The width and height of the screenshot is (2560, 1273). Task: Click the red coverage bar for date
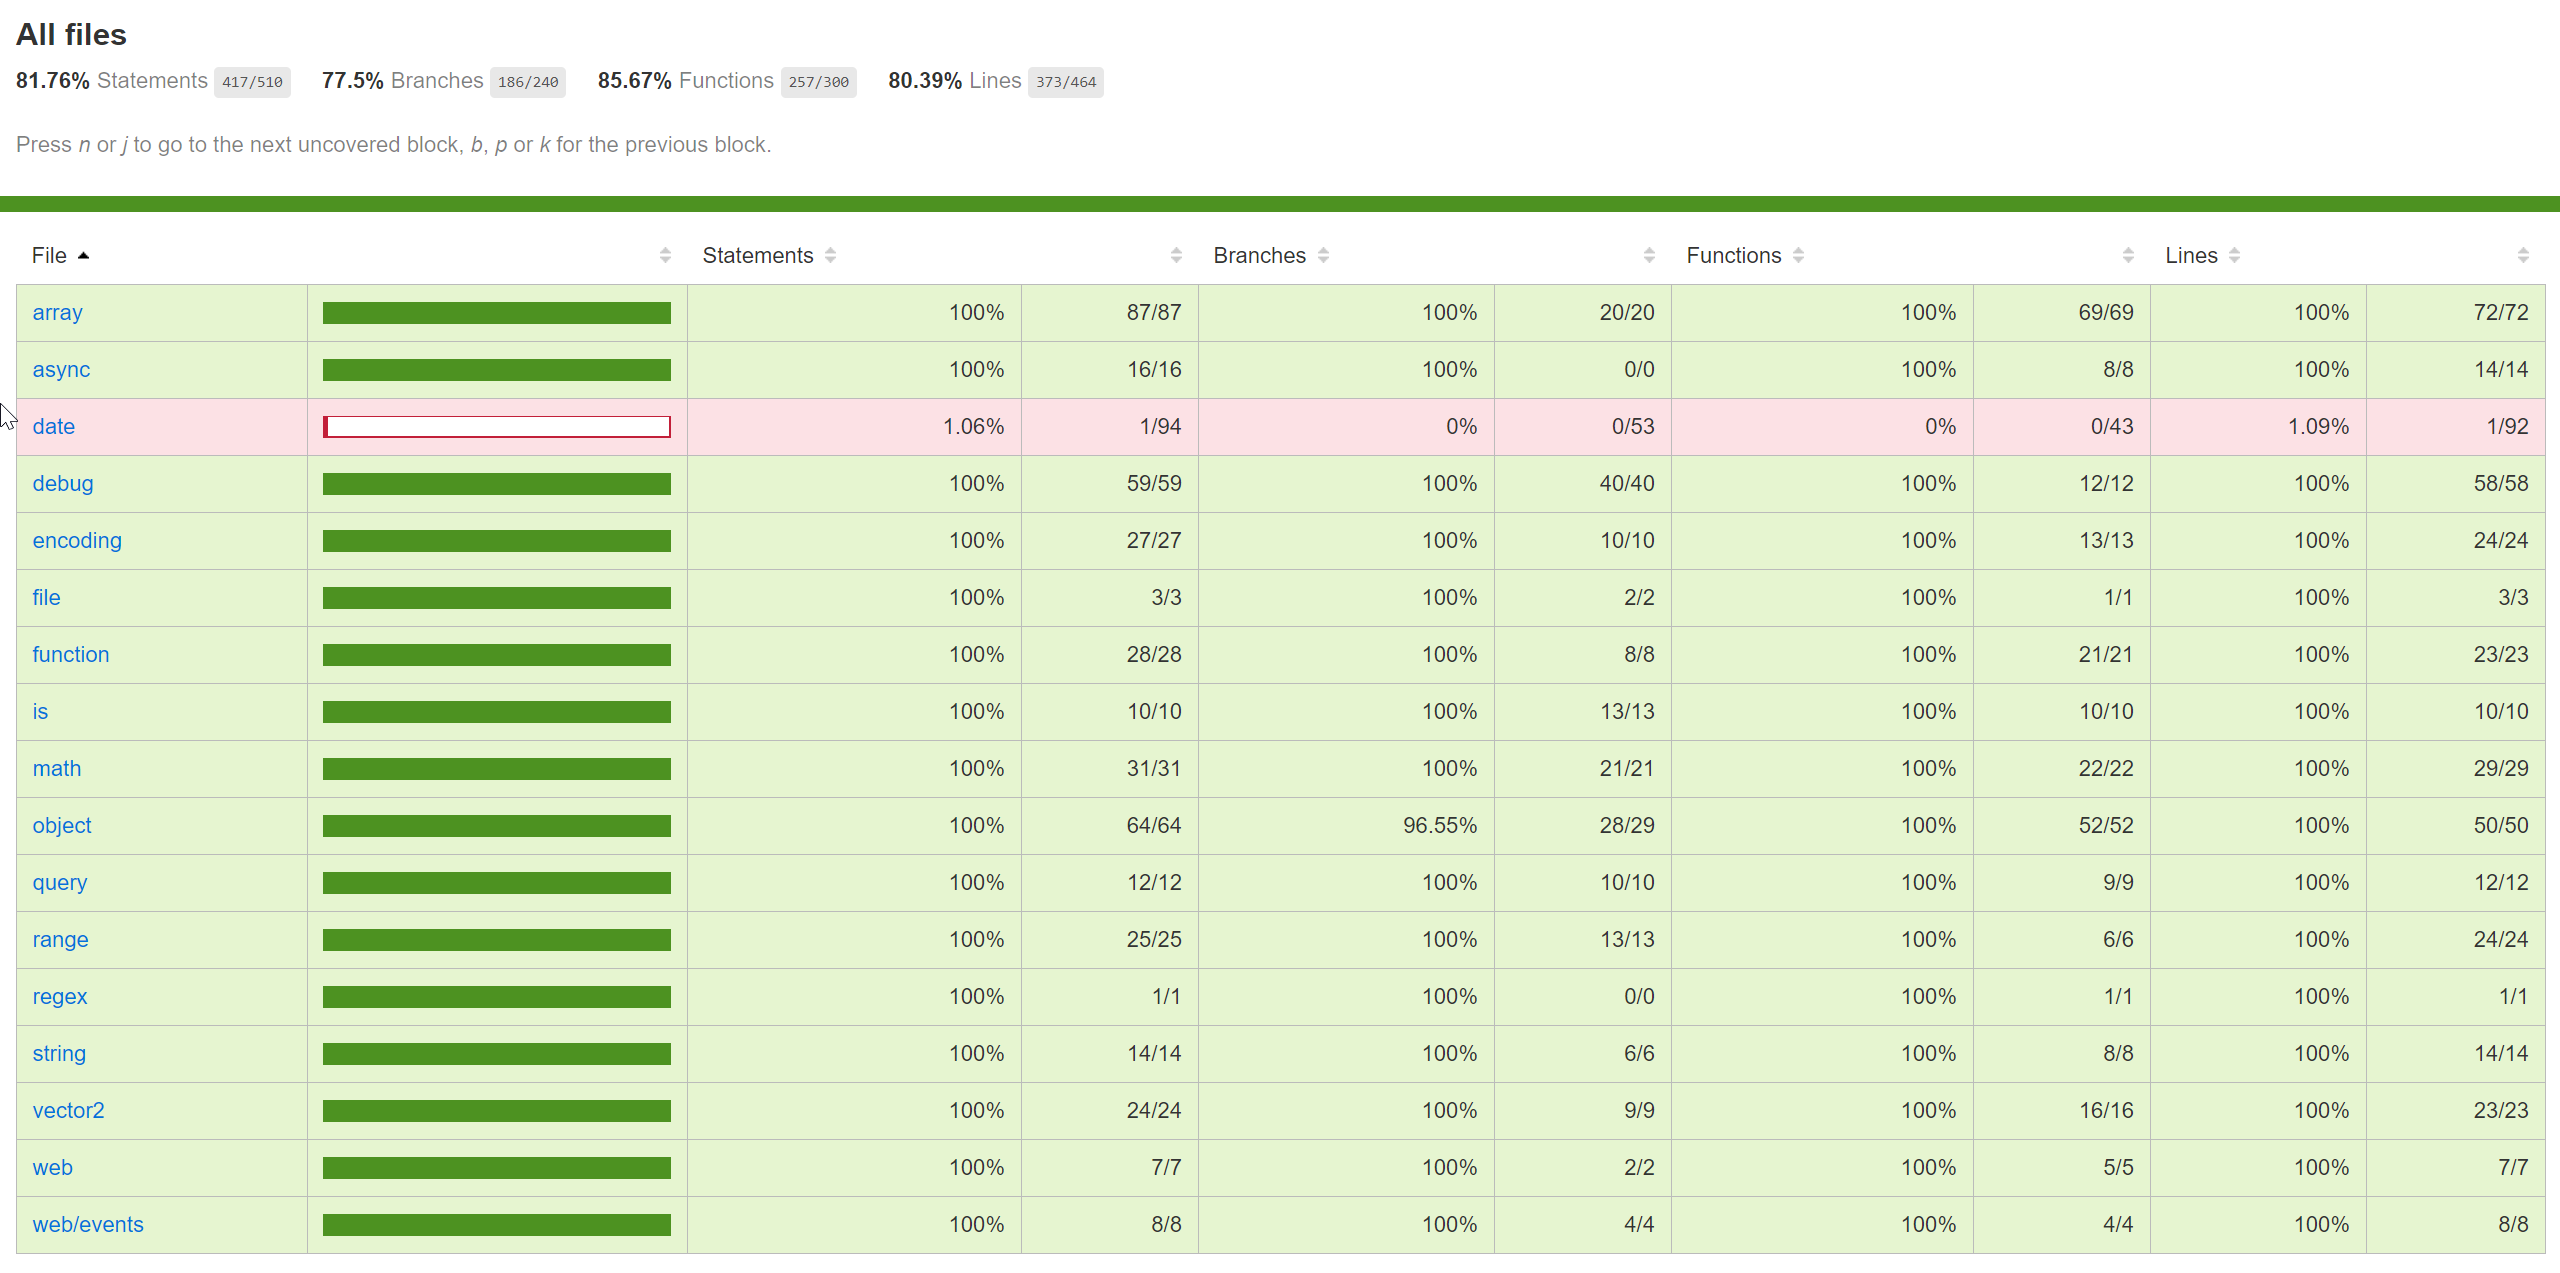tap(496, 427)
